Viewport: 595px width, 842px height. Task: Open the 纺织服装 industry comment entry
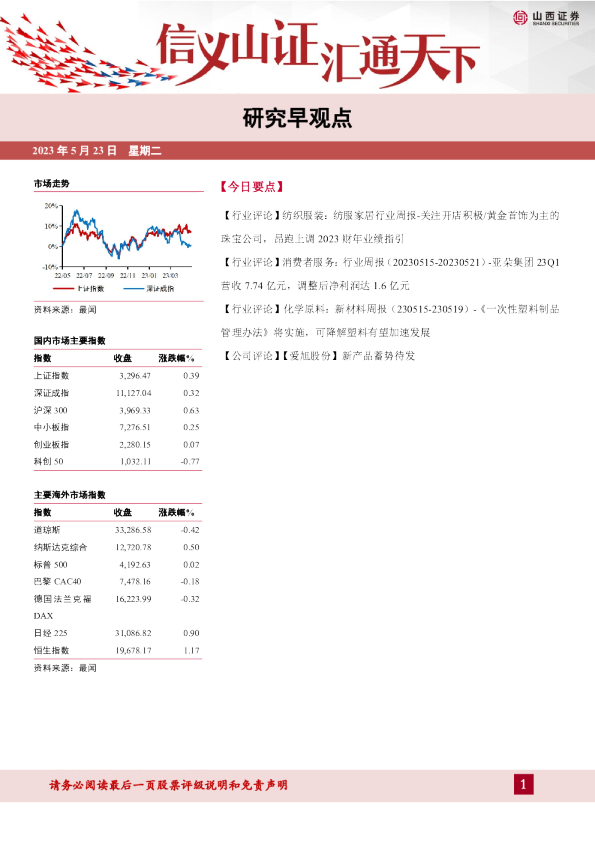point(390,227)
